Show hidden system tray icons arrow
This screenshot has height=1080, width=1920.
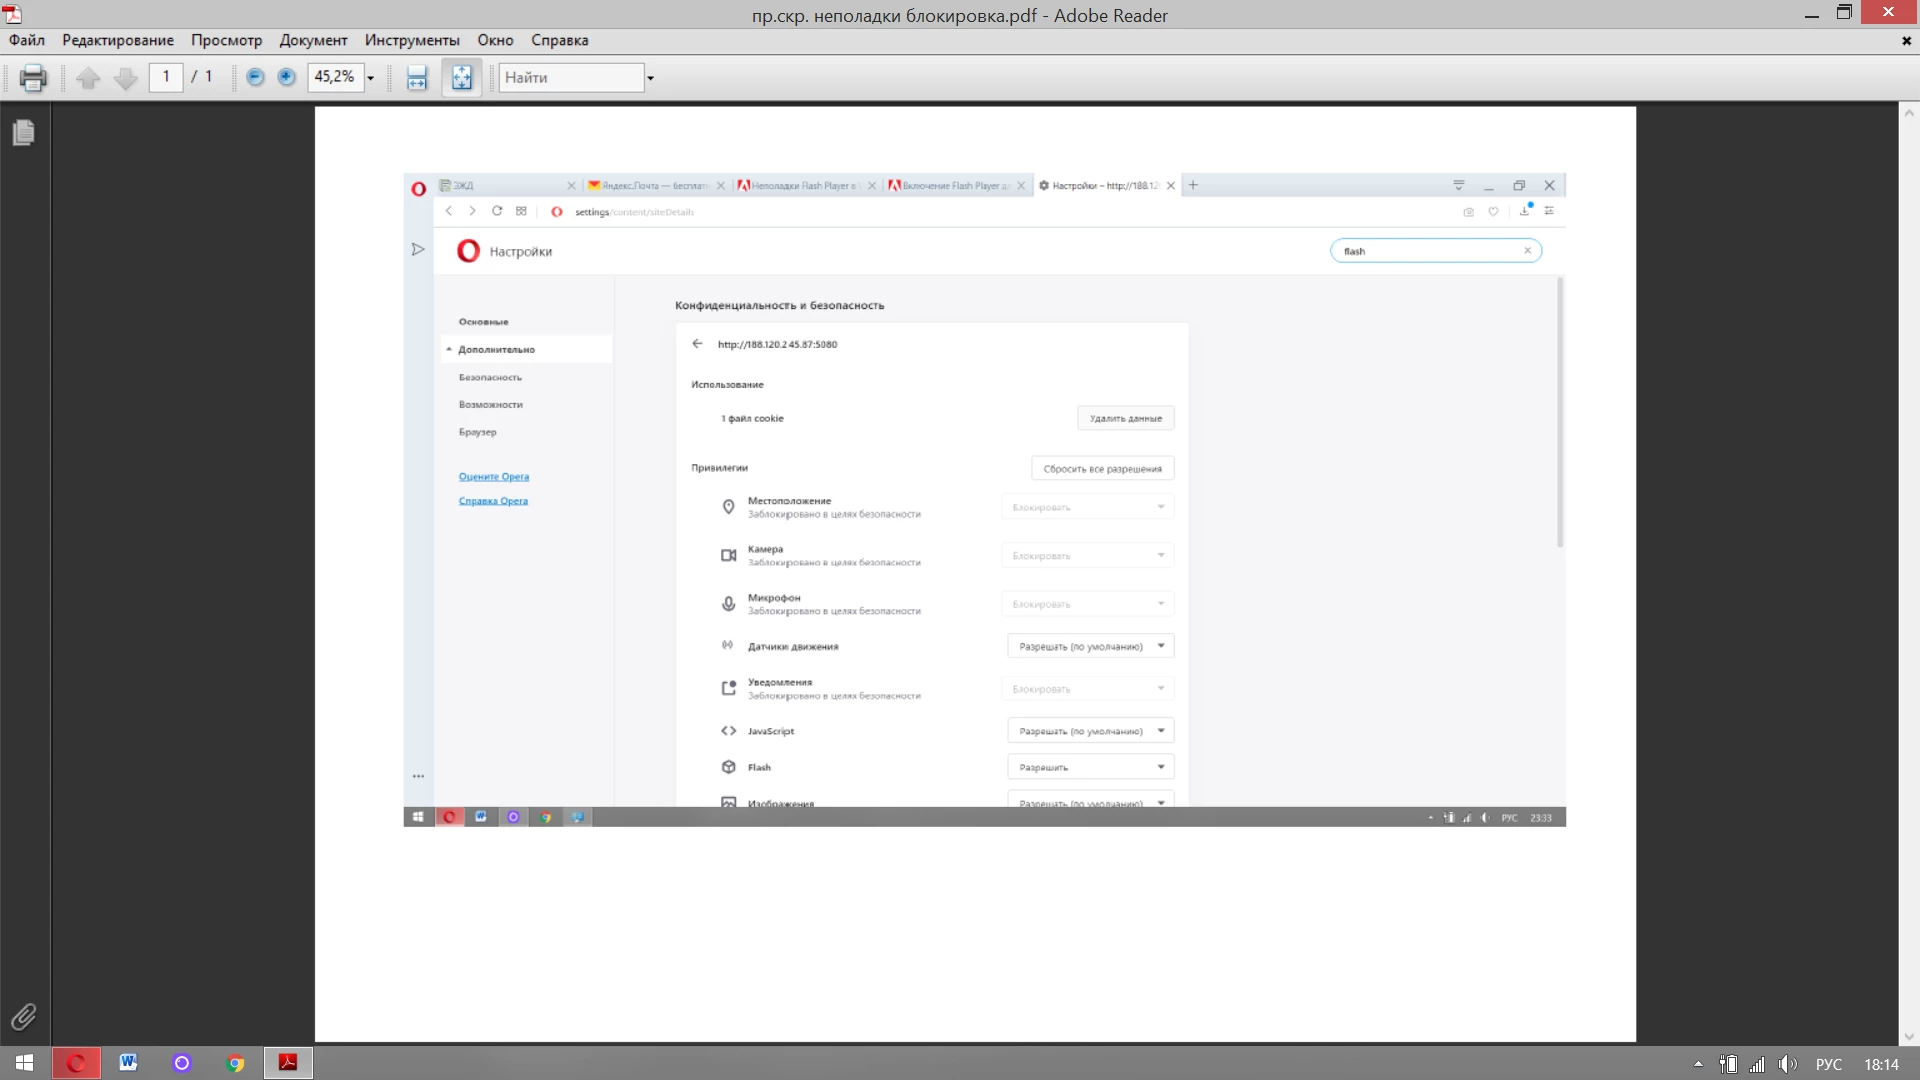click(x=1697, y=1064)
